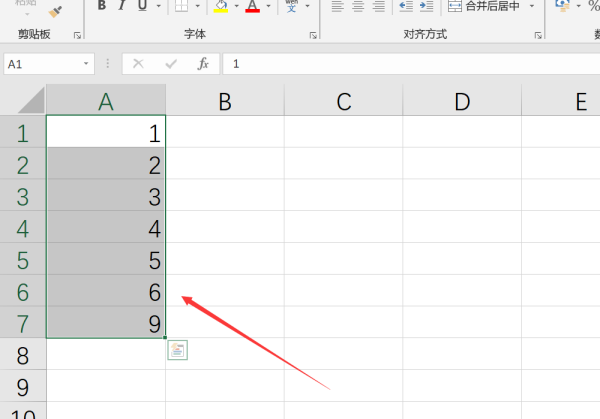600x419 pixels.
Task: Click the formula bar input showing 1
Action: [411, 64]
